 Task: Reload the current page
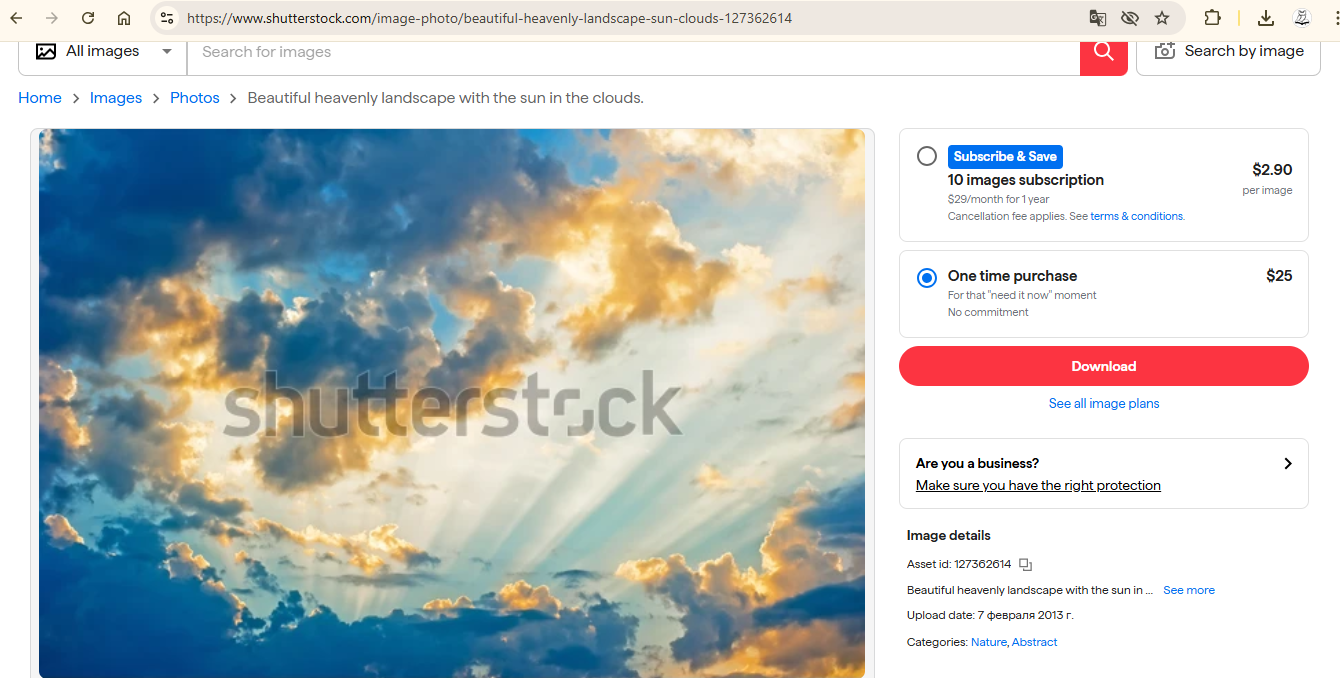88,18
